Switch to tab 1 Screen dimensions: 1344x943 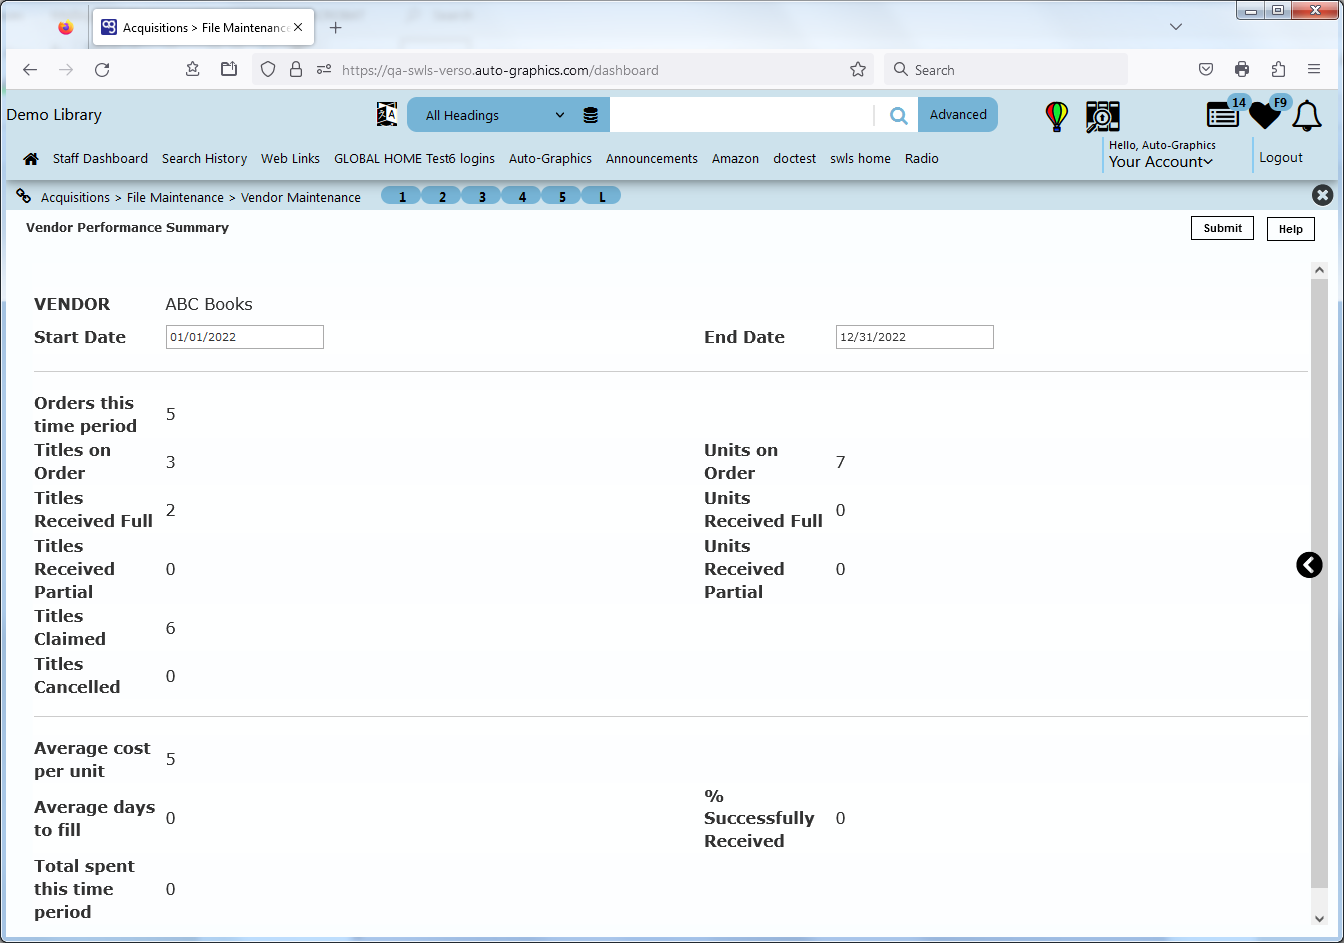coord(402,196)
